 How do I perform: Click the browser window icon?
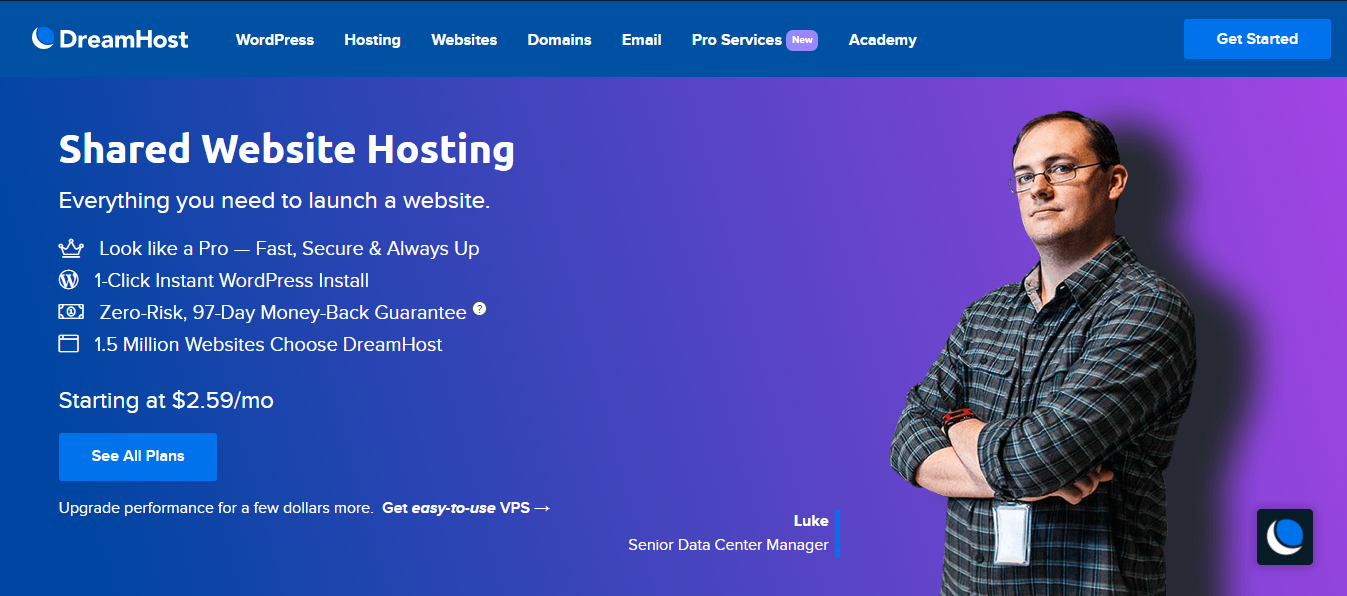coord(69,344)
